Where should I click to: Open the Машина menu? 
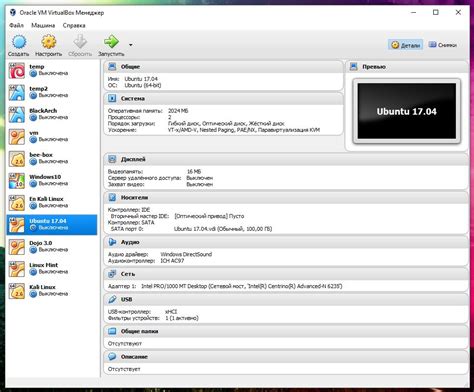point(43,25)
